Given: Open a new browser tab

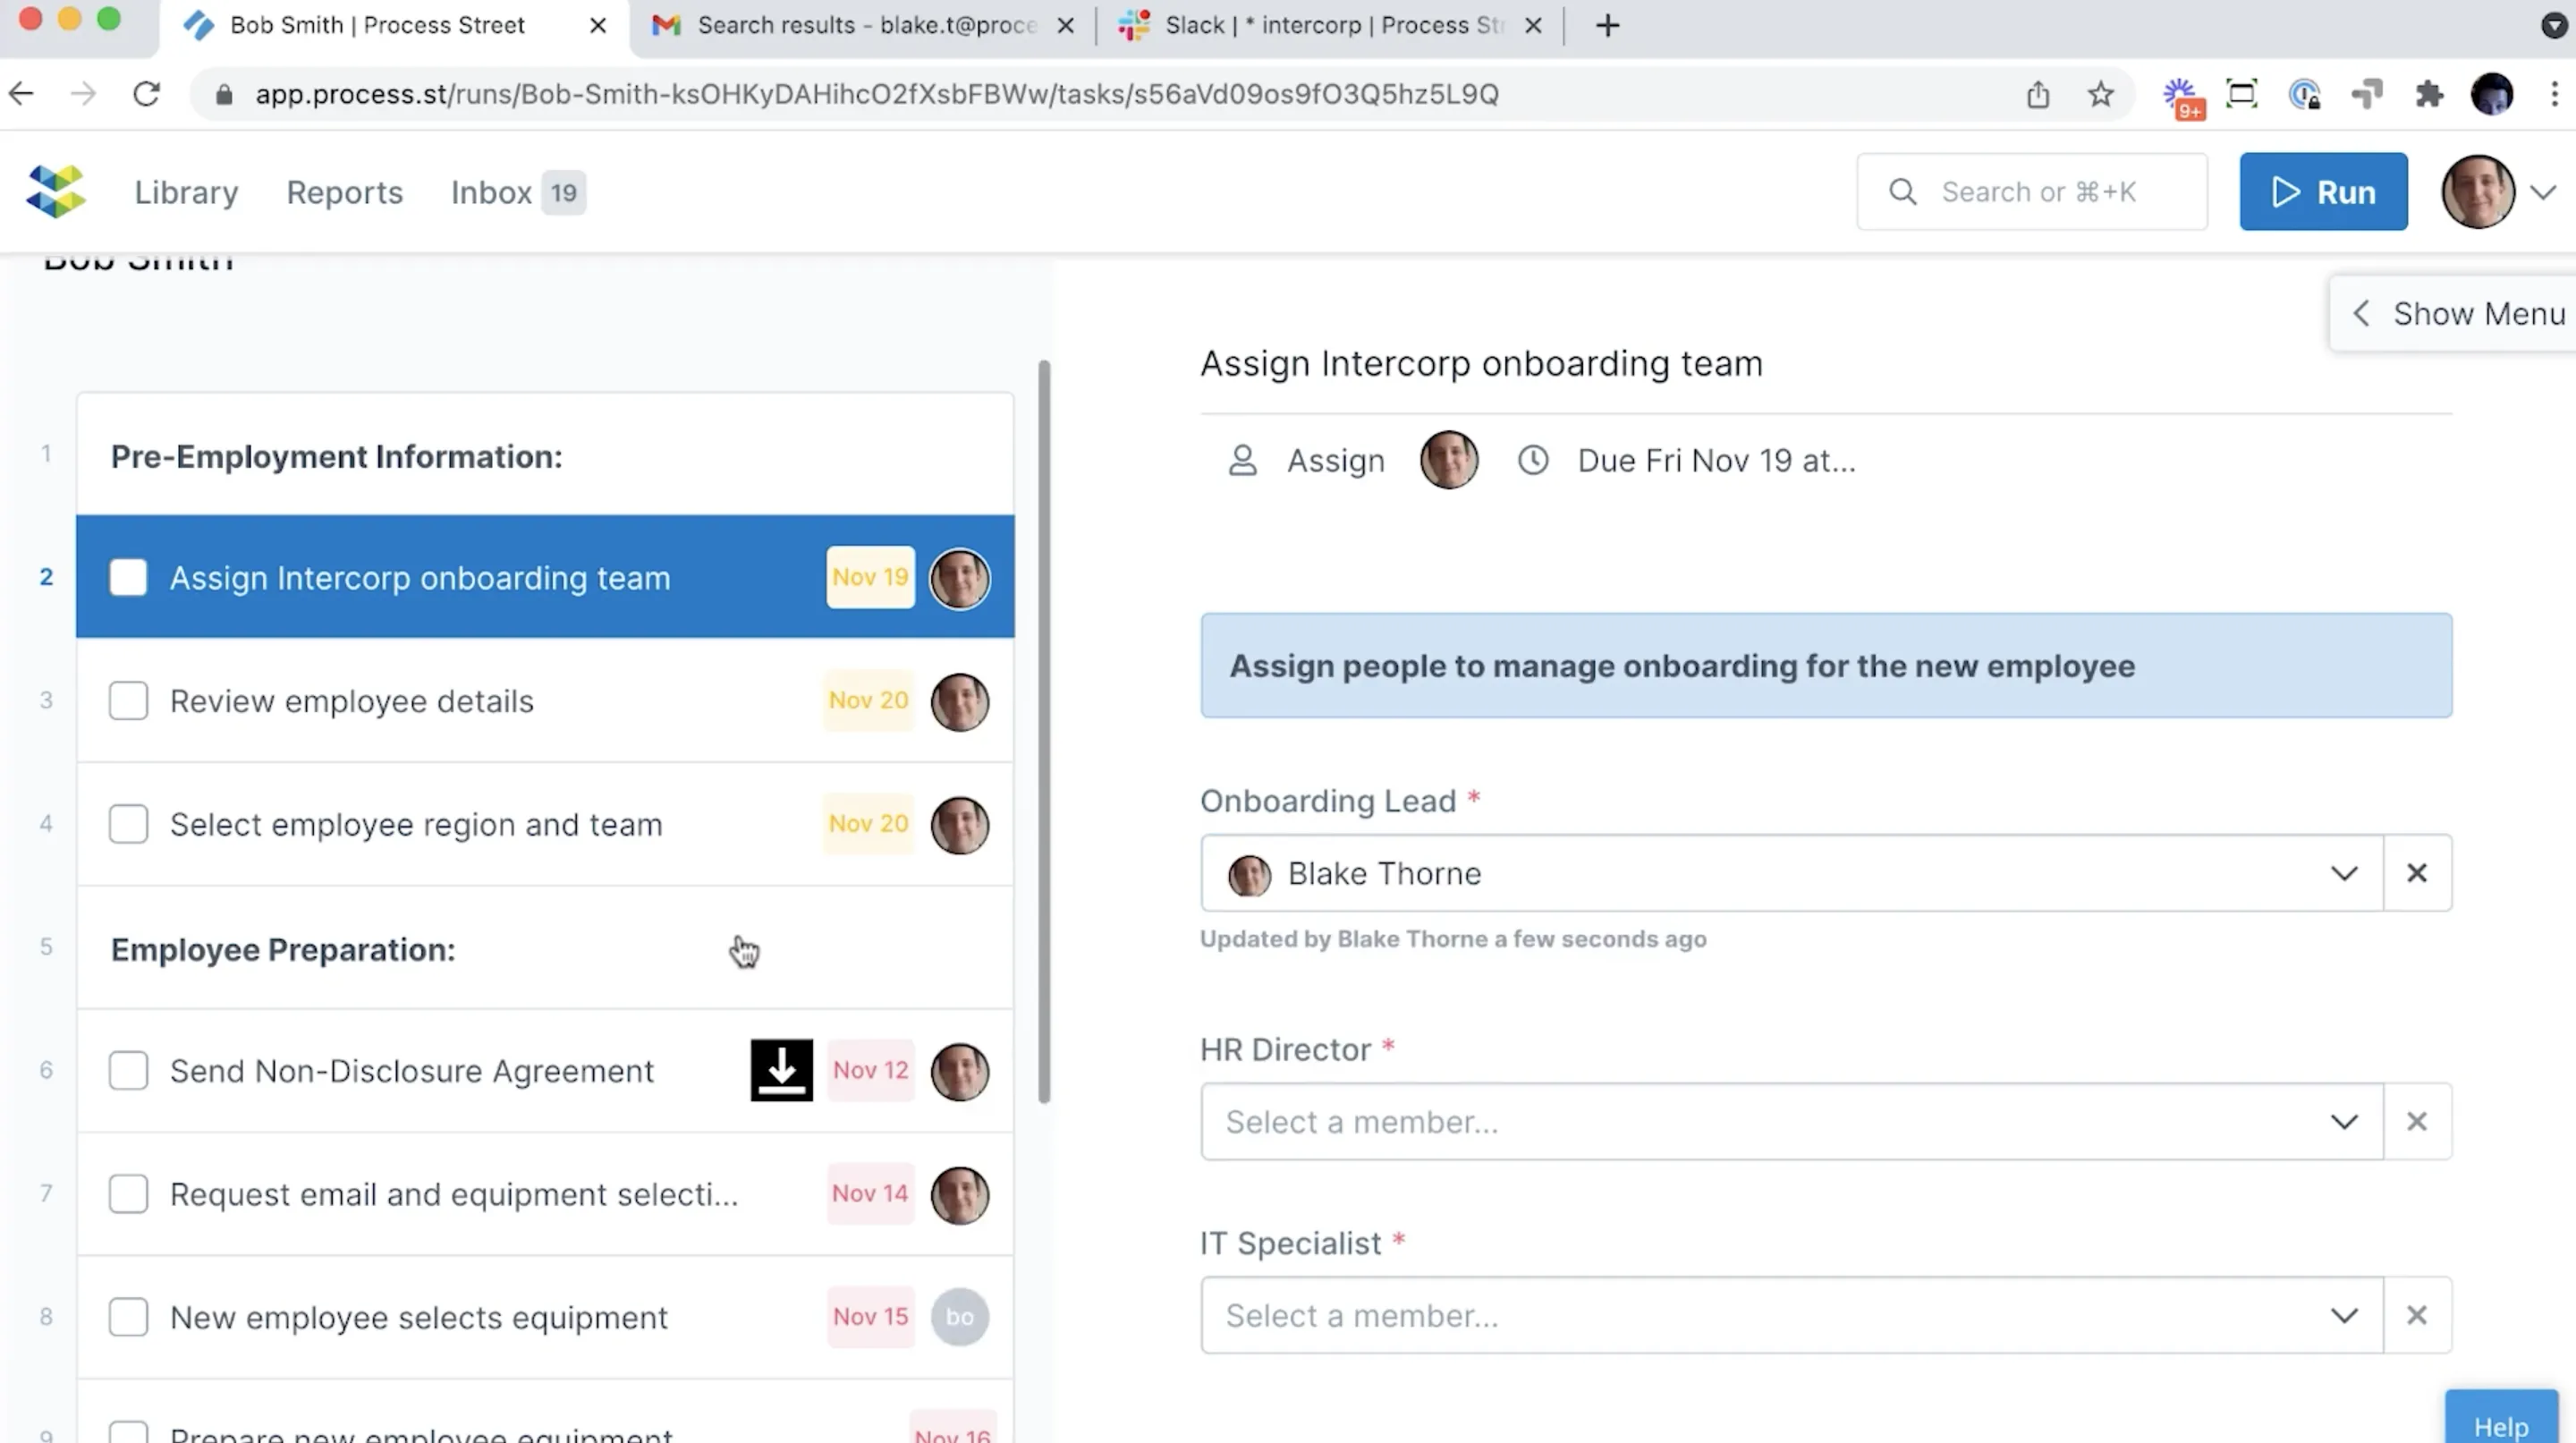Looking at the screenshot, I should [x=1607, y=25].
